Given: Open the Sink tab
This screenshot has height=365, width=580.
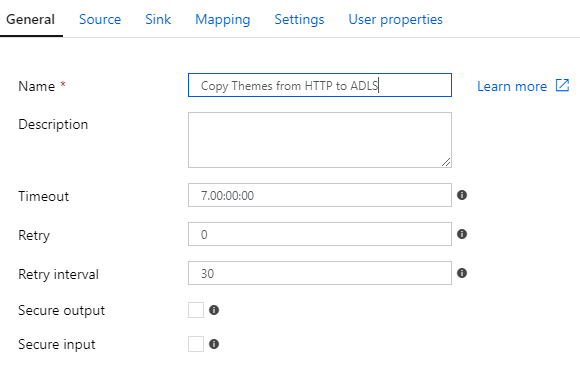Looking at the screenshot, I should [x=158, y=19].
